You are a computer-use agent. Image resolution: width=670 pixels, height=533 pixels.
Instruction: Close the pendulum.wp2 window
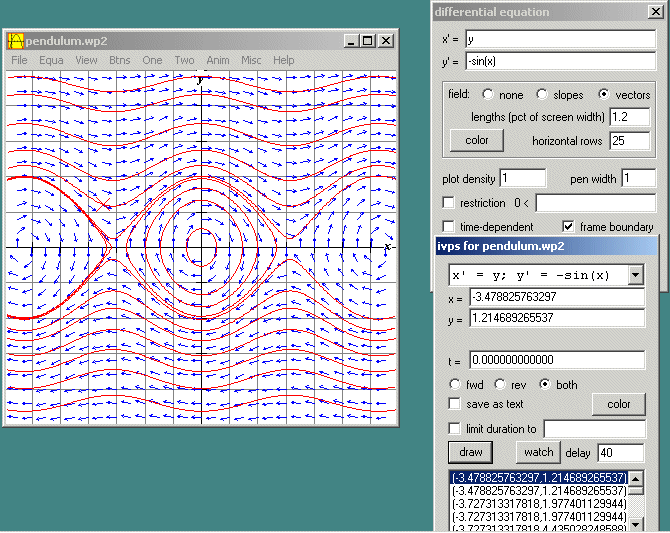[386, 41]
